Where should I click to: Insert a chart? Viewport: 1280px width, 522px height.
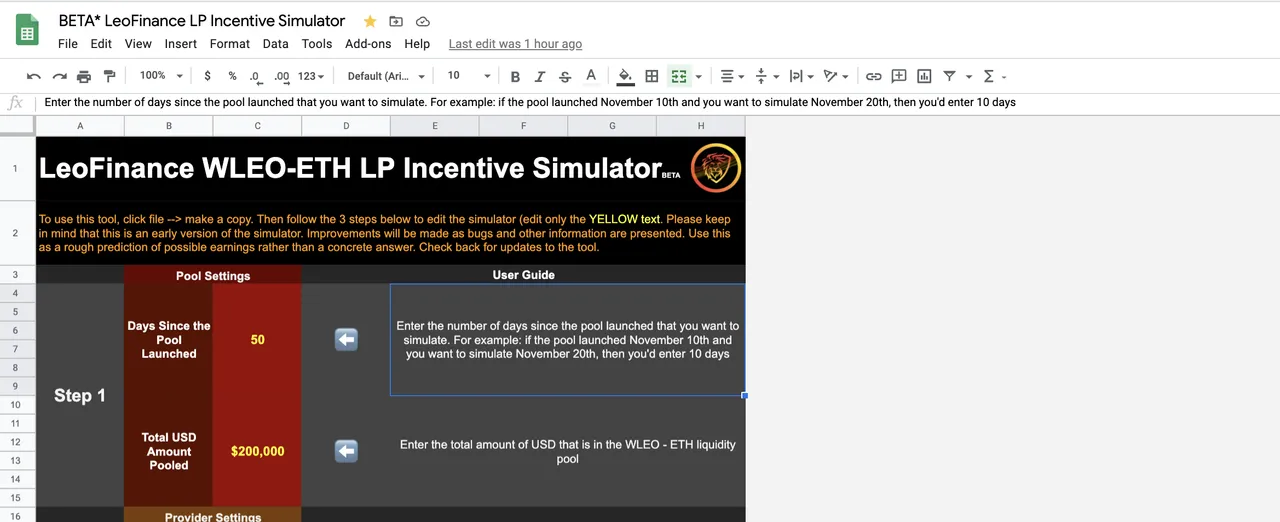click(x=924, y=76)
